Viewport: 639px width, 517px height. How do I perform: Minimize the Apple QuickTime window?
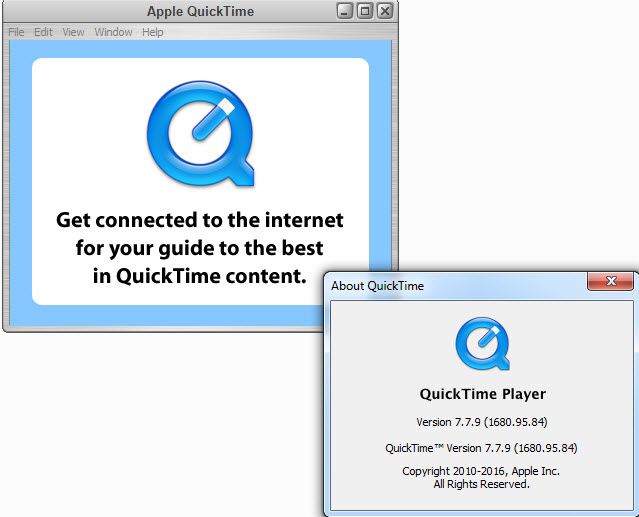[344, 11]
